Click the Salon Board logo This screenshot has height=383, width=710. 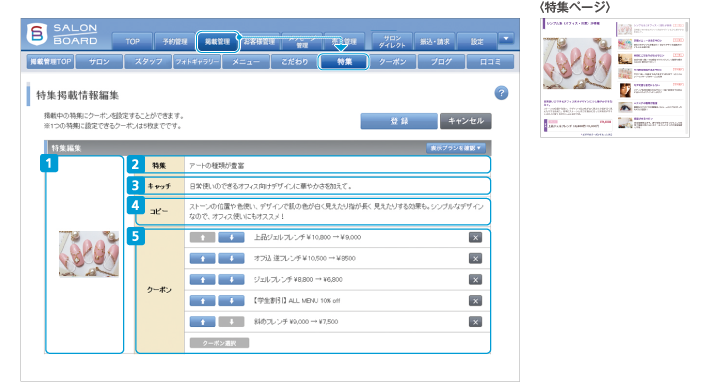pos(62,34)
